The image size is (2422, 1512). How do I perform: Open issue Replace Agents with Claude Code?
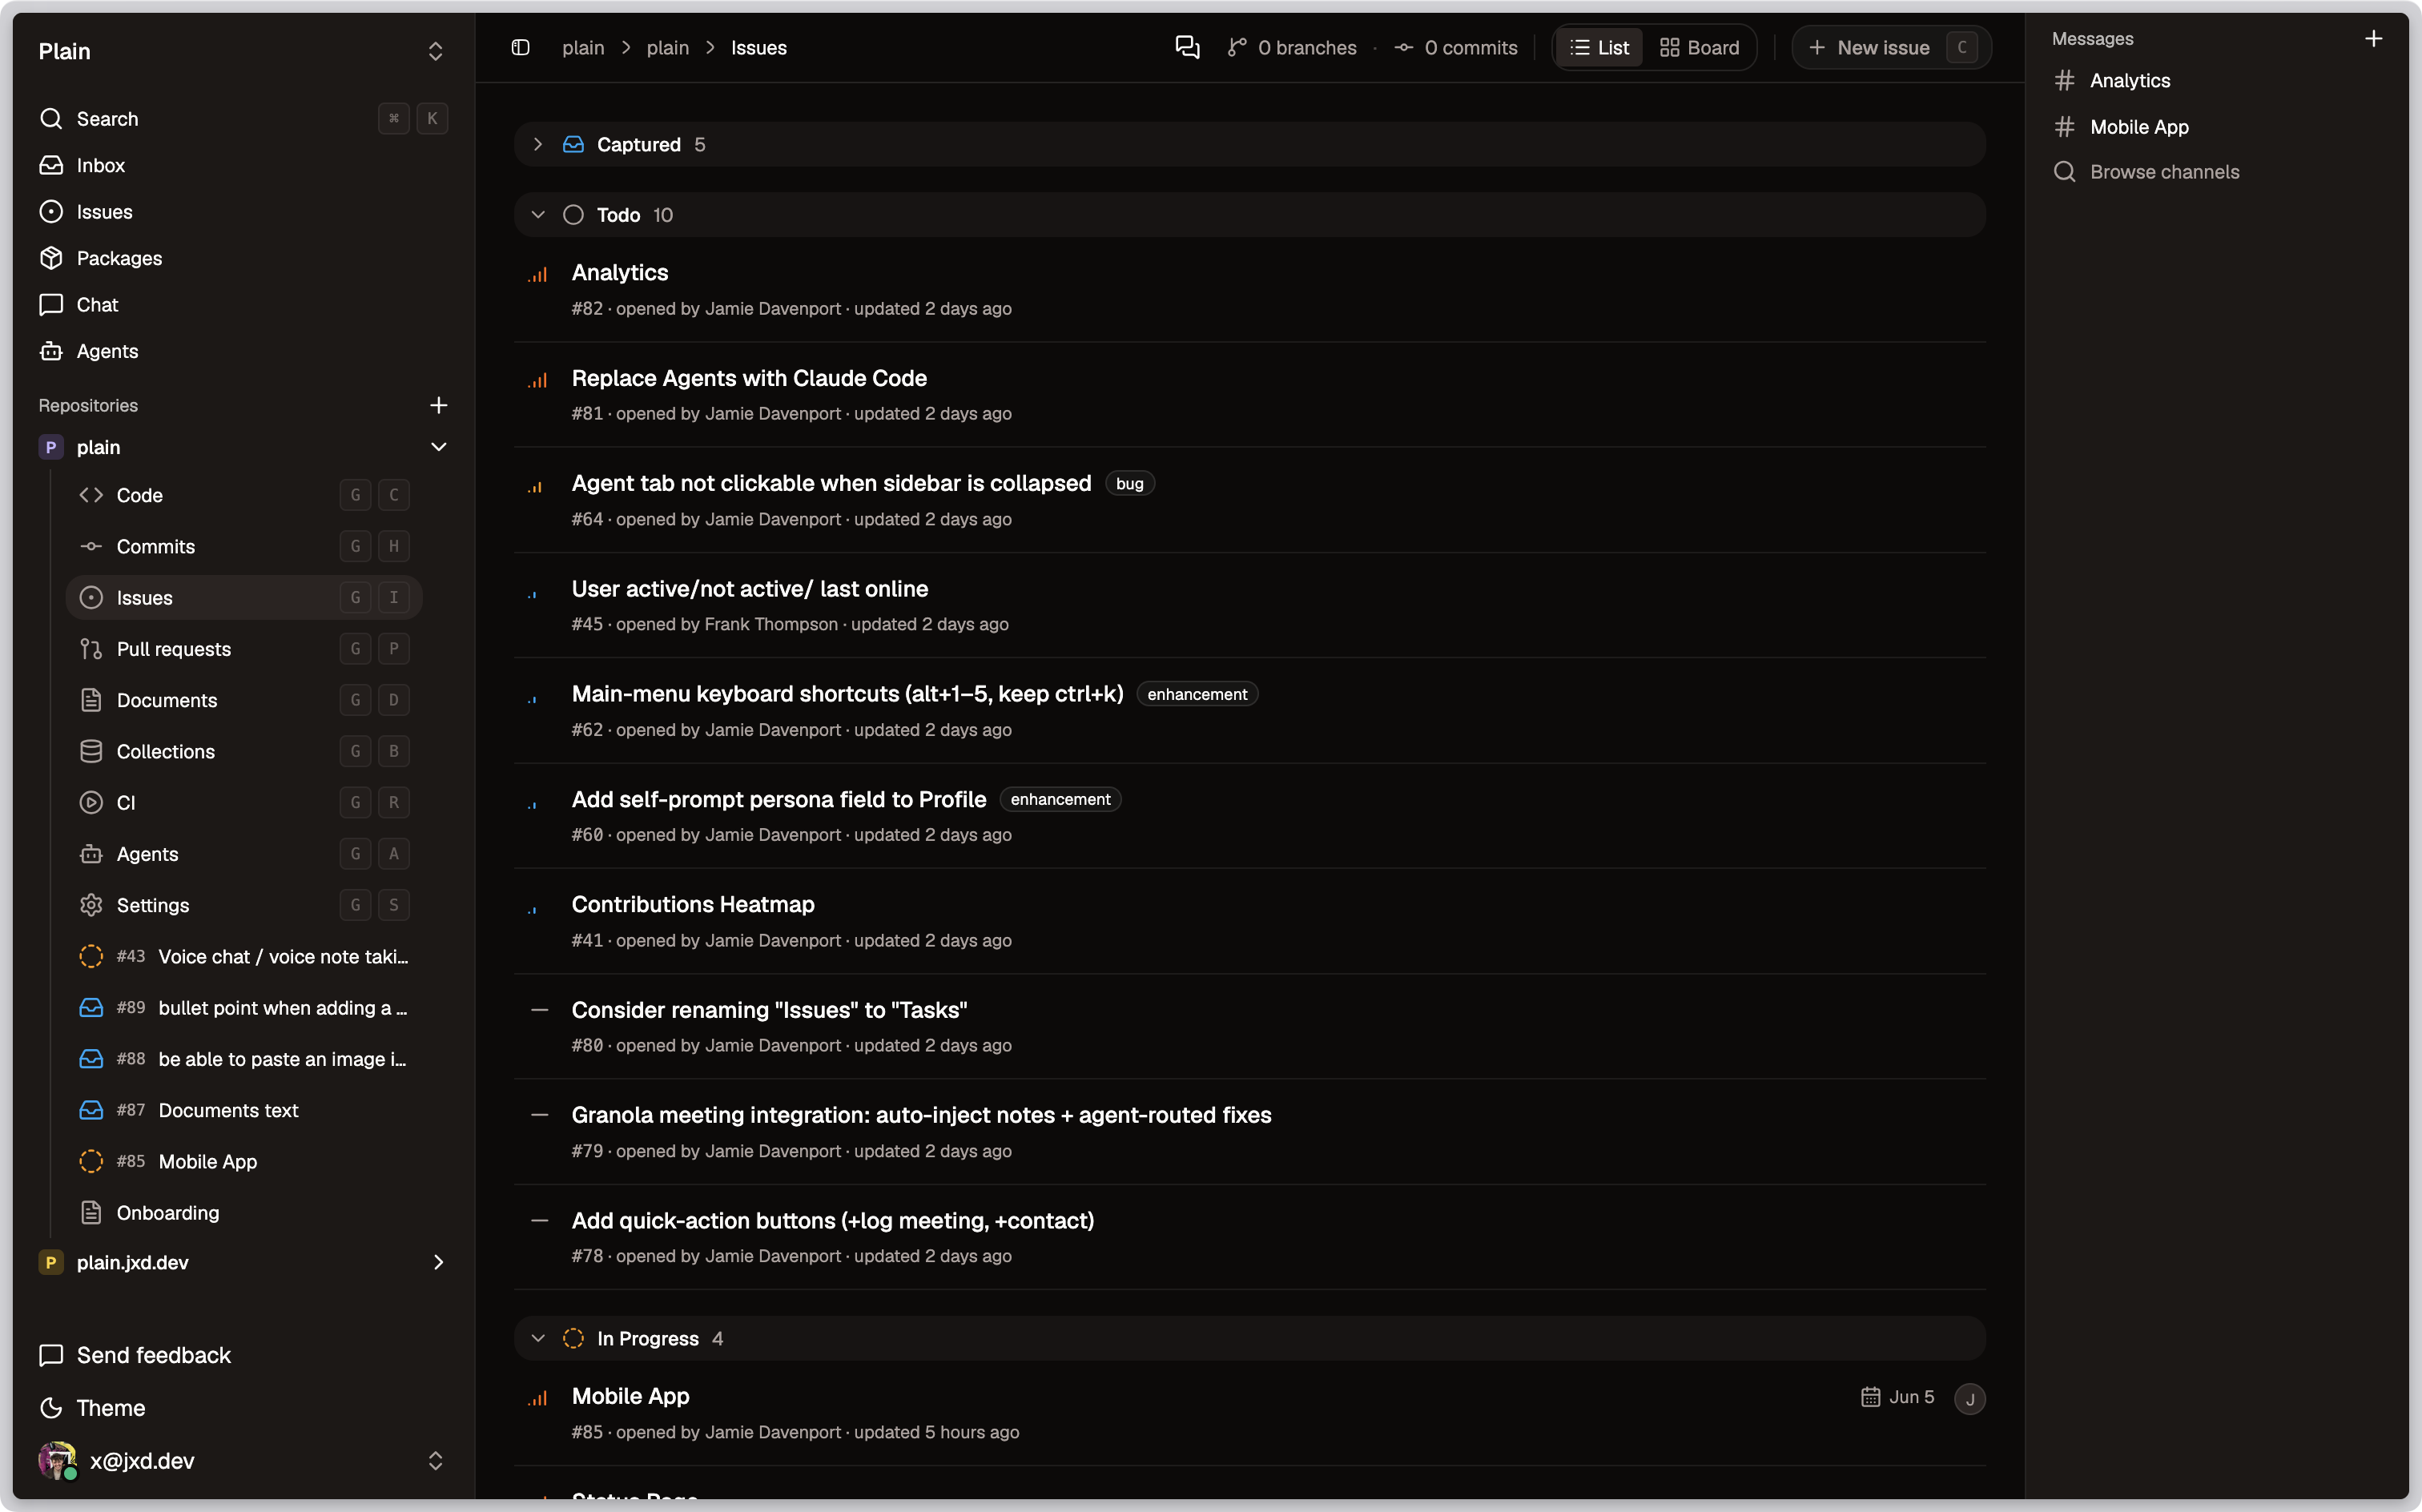tap(749, 379)
